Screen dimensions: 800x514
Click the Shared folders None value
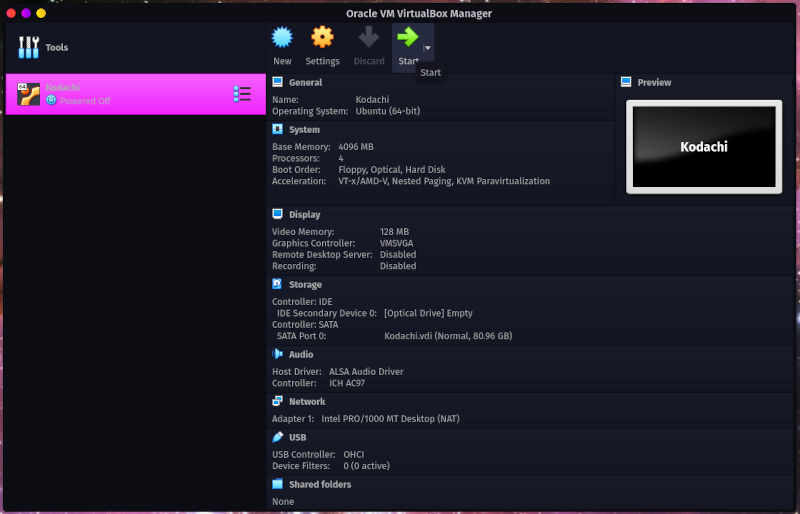(x=283, y=501)
